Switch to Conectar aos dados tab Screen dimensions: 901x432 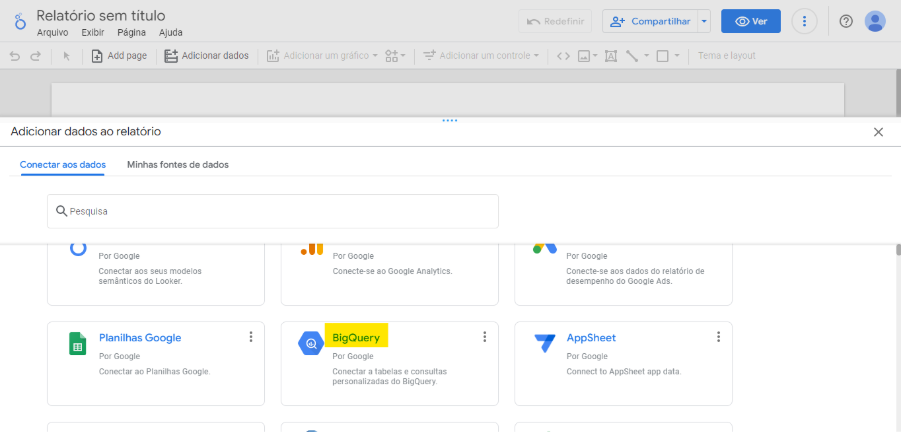(x=63, y=165)
